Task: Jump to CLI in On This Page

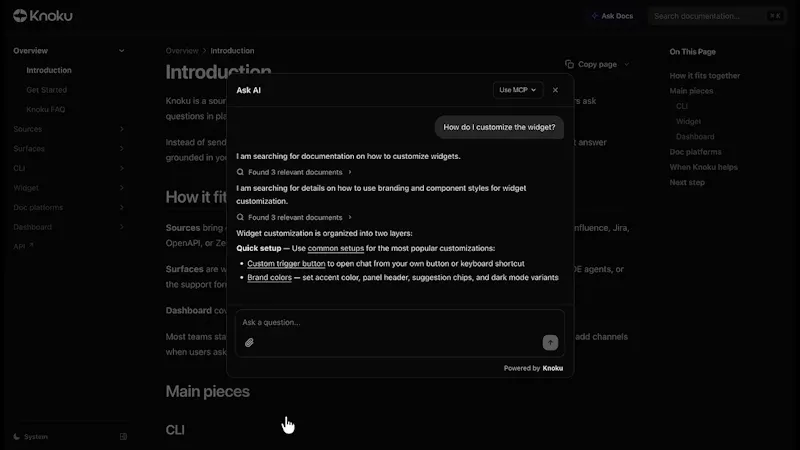Action: coord(682,106)
